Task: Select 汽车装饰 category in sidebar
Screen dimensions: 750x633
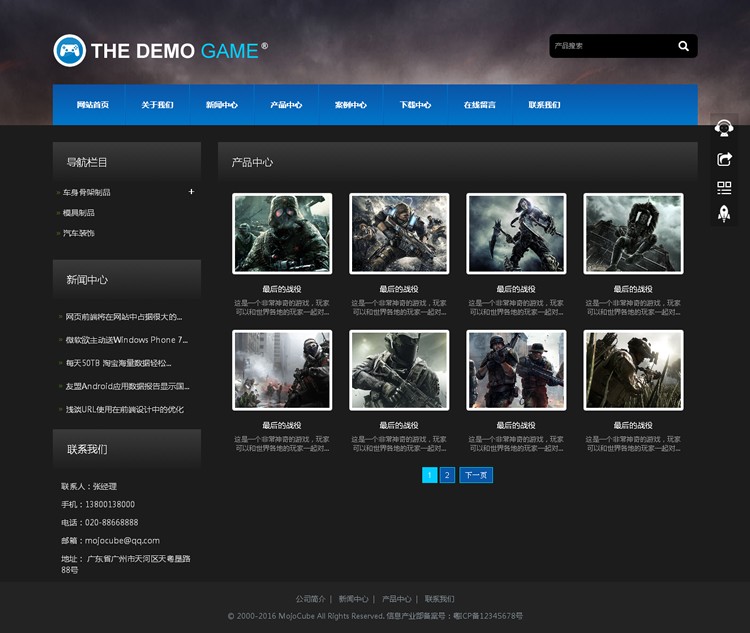Action: 78,233
